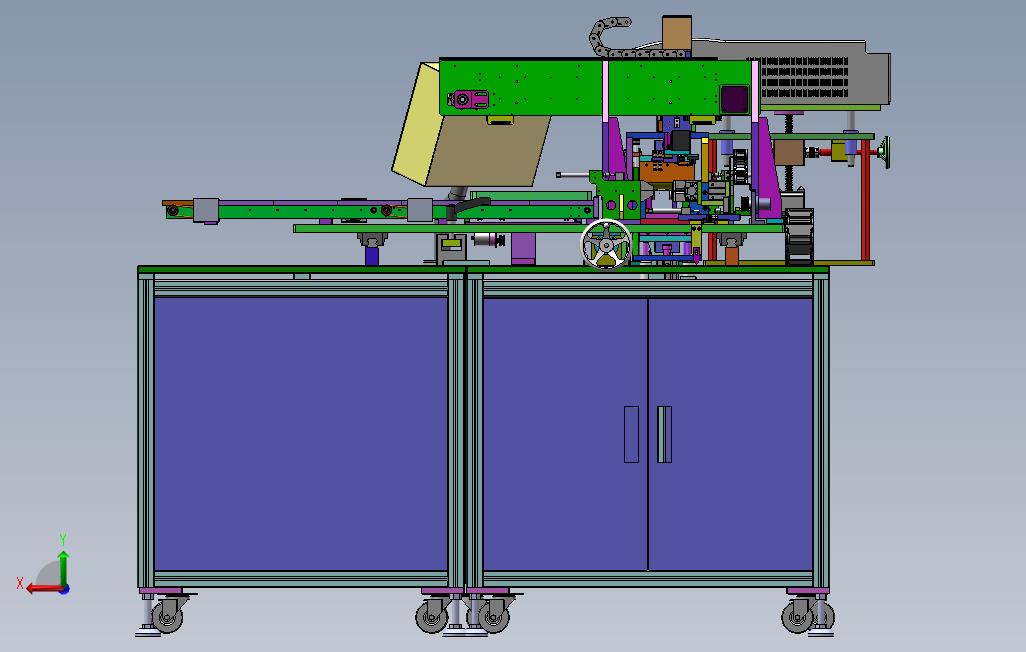Select the left blue door of right cabinet
The height and width of the screenshot is (652, 1026).
[x=565, y=435]
